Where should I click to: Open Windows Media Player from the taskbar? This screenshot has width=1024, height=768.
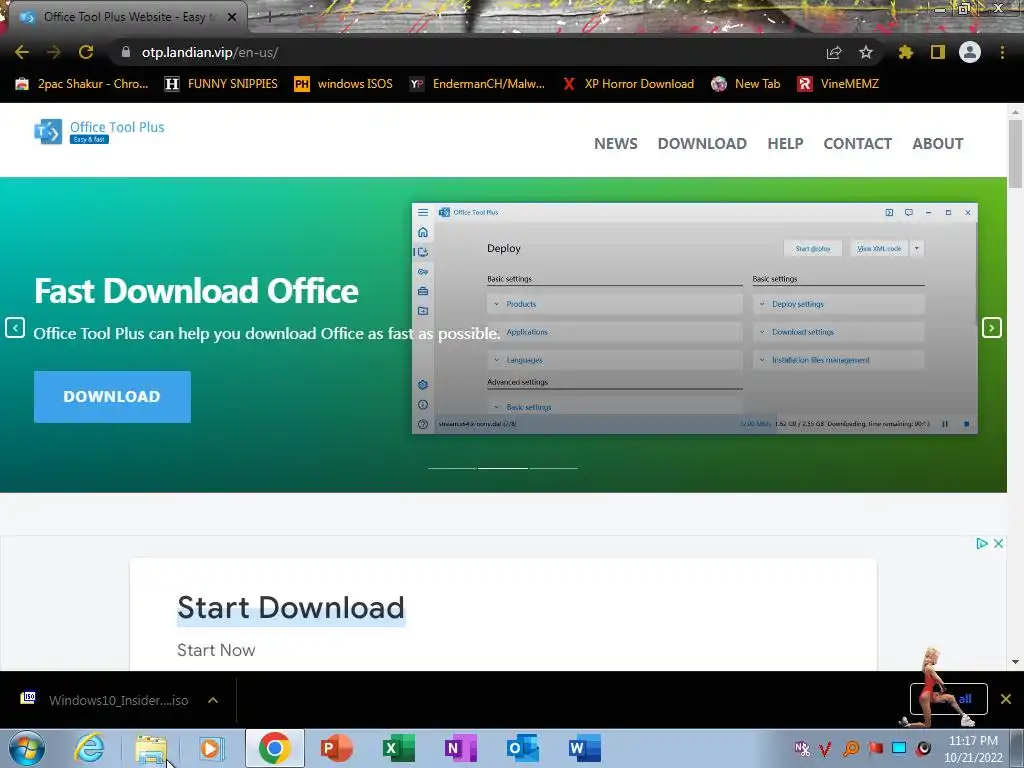click(x=212, y=748)
